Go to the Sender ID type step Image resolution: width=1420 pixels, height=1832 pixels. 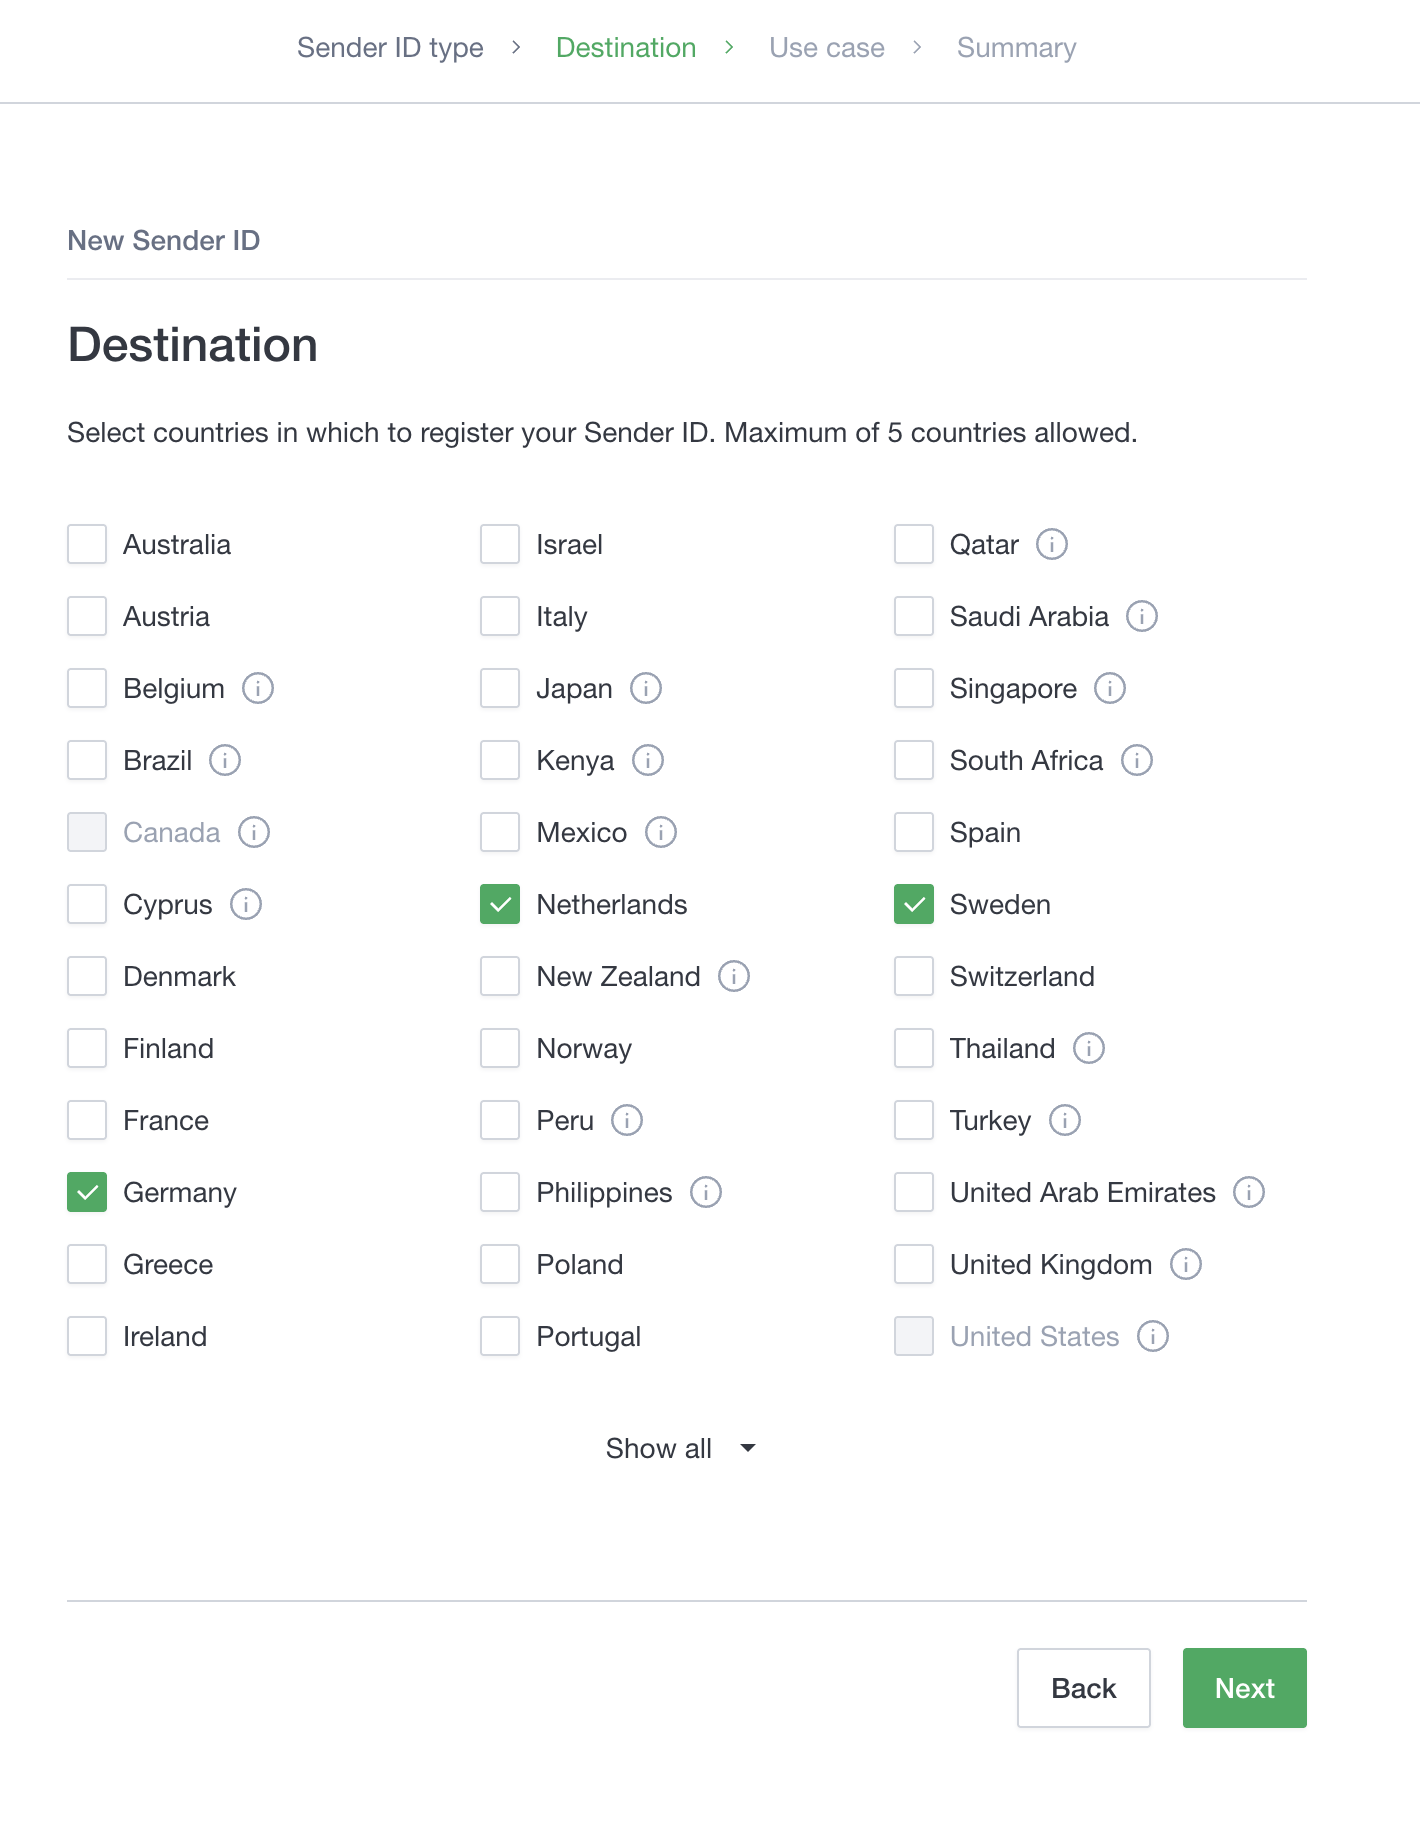(390, 48)
